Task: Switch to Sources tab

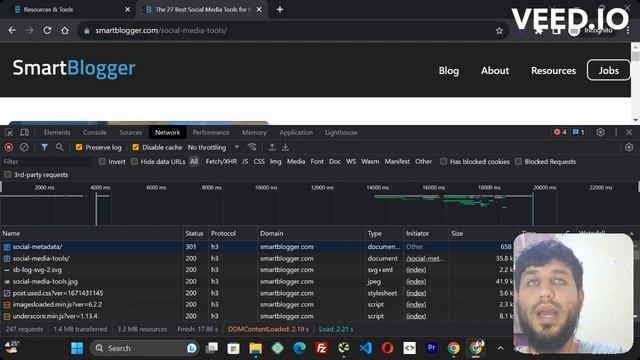Action: coord(131,132)
